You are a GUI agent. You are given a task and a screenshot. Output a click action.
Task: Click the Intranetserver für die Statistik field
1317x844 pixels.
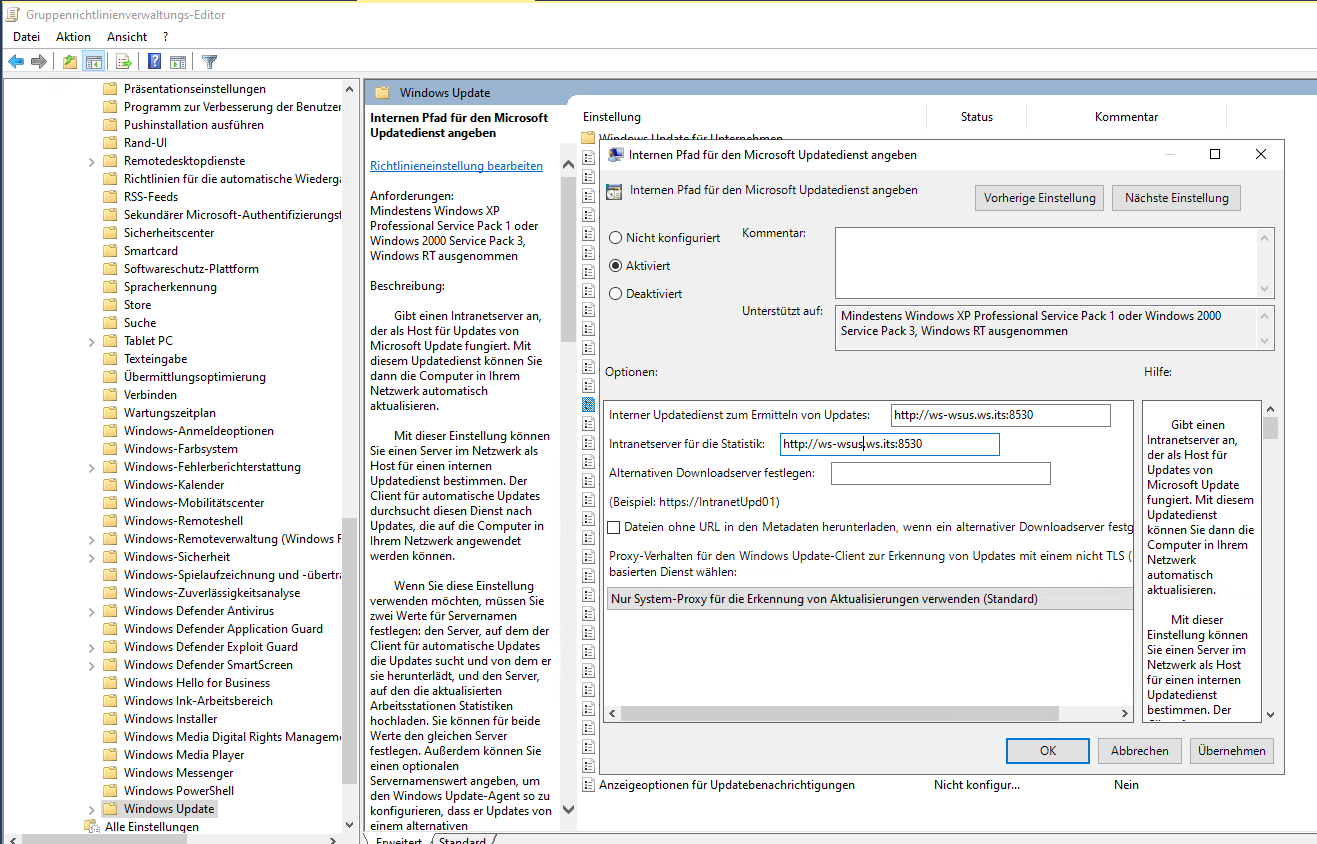tap(889, 444)
